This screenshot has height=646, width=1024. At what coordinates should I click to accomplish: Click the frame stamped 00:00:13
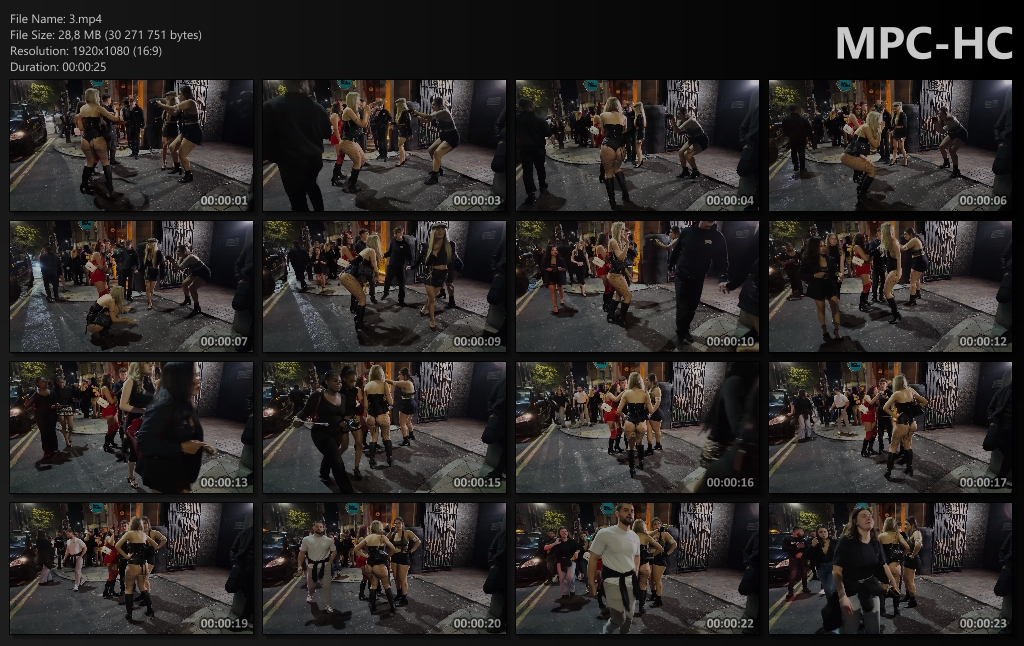coord(131,427)
